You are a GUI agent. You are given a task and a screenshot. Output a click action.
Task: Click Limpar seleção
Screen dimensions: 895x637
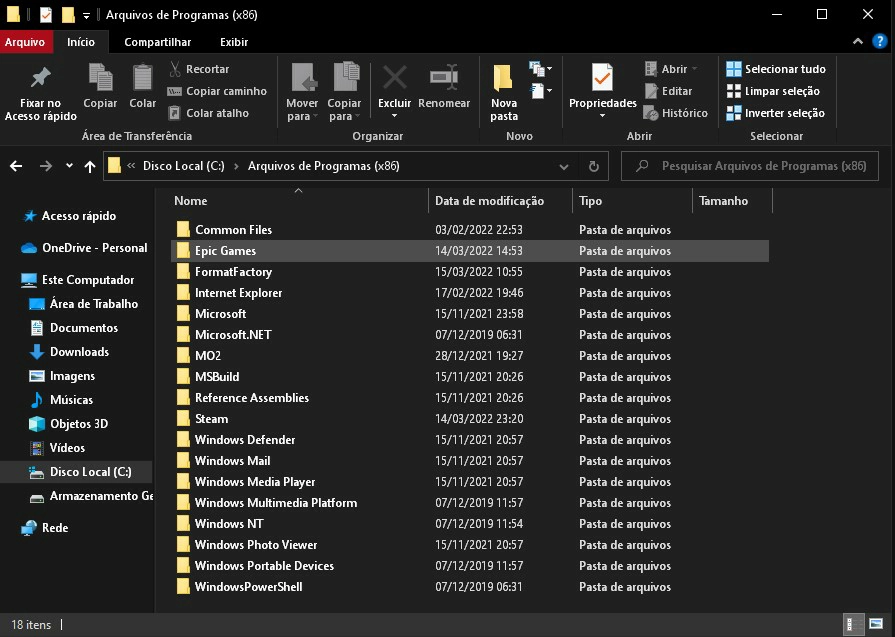(773, 91)
